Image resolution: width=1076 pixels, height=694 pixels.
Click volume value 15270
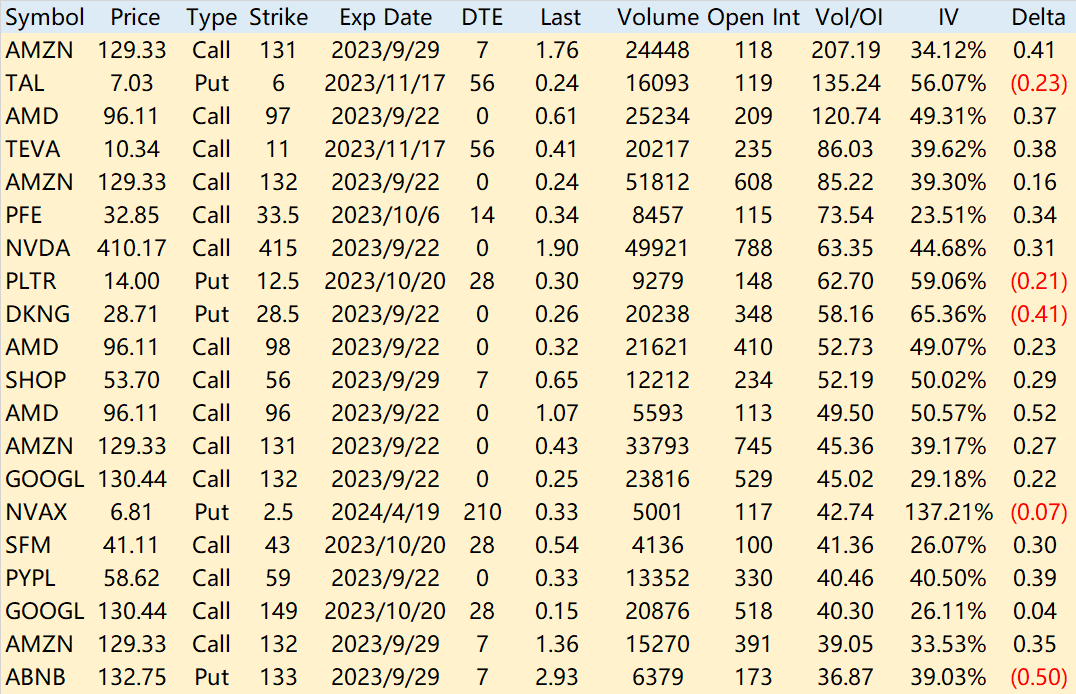tap(657, 644)
